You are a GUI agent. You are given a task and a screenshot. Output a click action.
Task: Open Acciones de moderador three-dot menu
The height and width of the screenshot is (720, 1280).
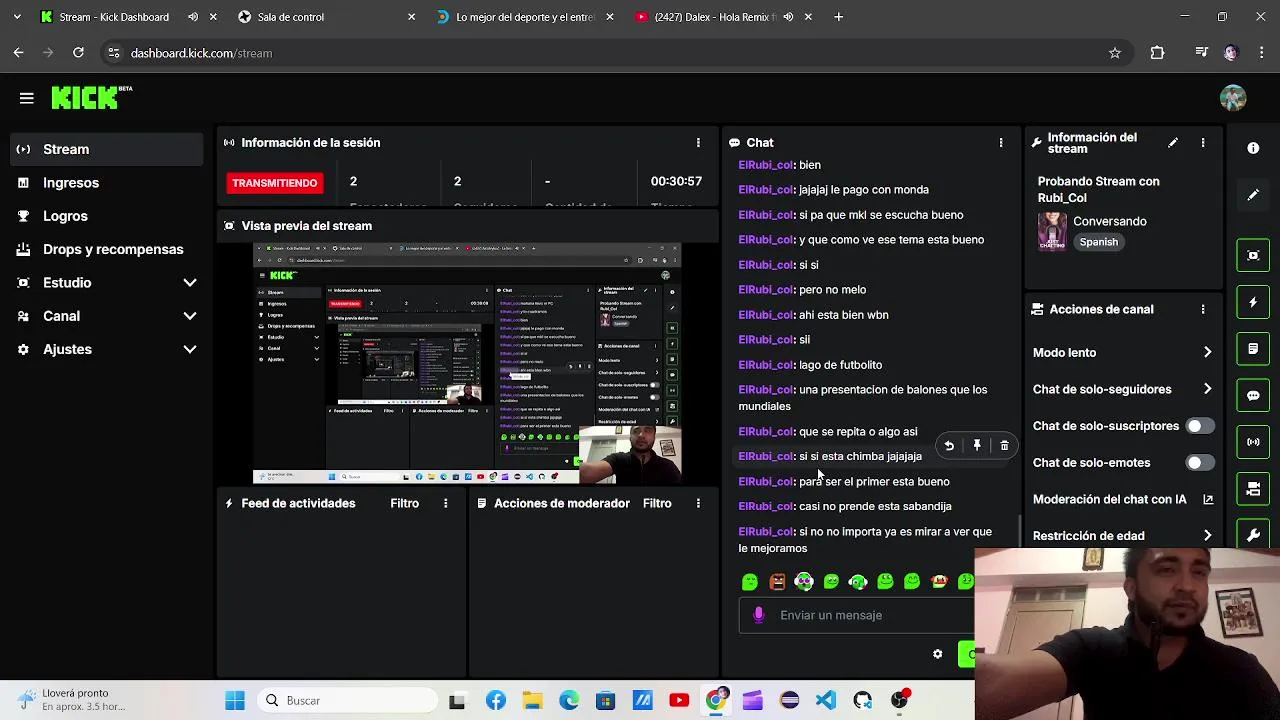point(698,504)
